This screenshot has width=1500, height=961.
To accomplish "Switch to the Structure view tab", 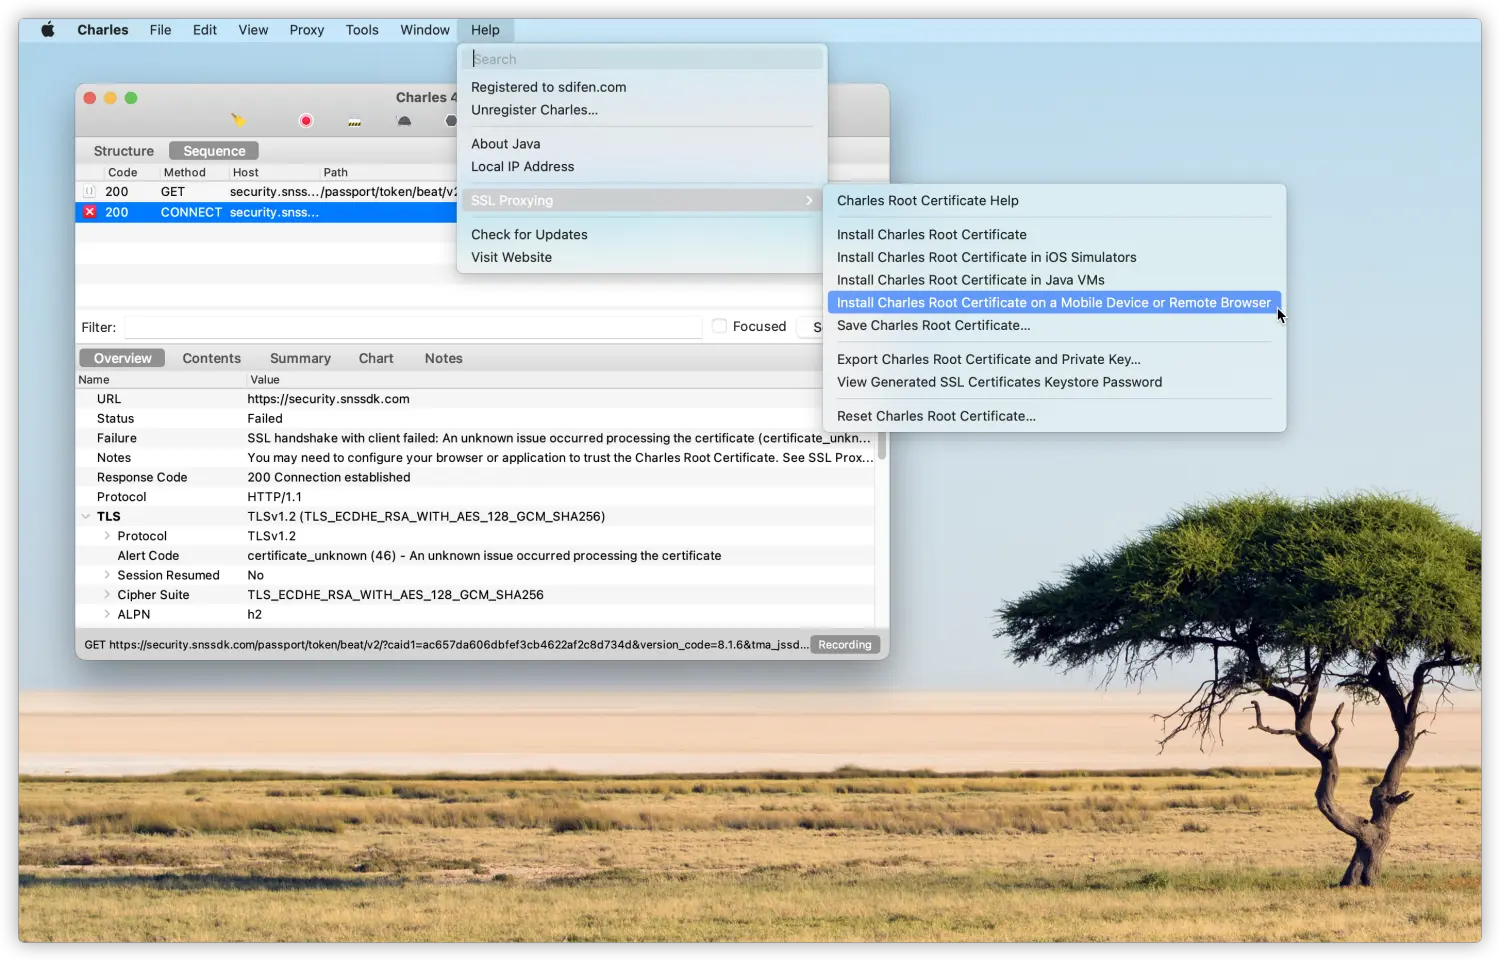I will (123, 151).
